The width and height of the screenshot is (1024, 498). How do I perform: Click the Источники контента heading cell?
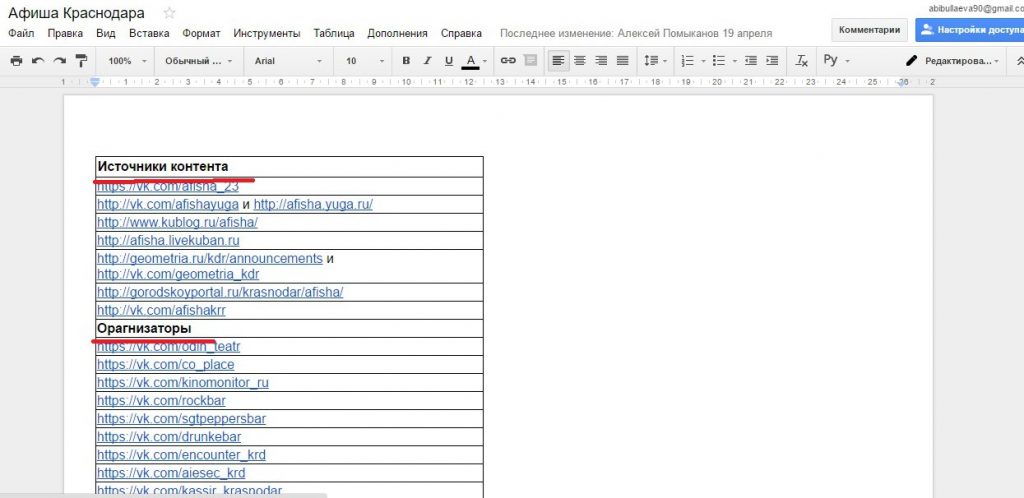point(289,167)
